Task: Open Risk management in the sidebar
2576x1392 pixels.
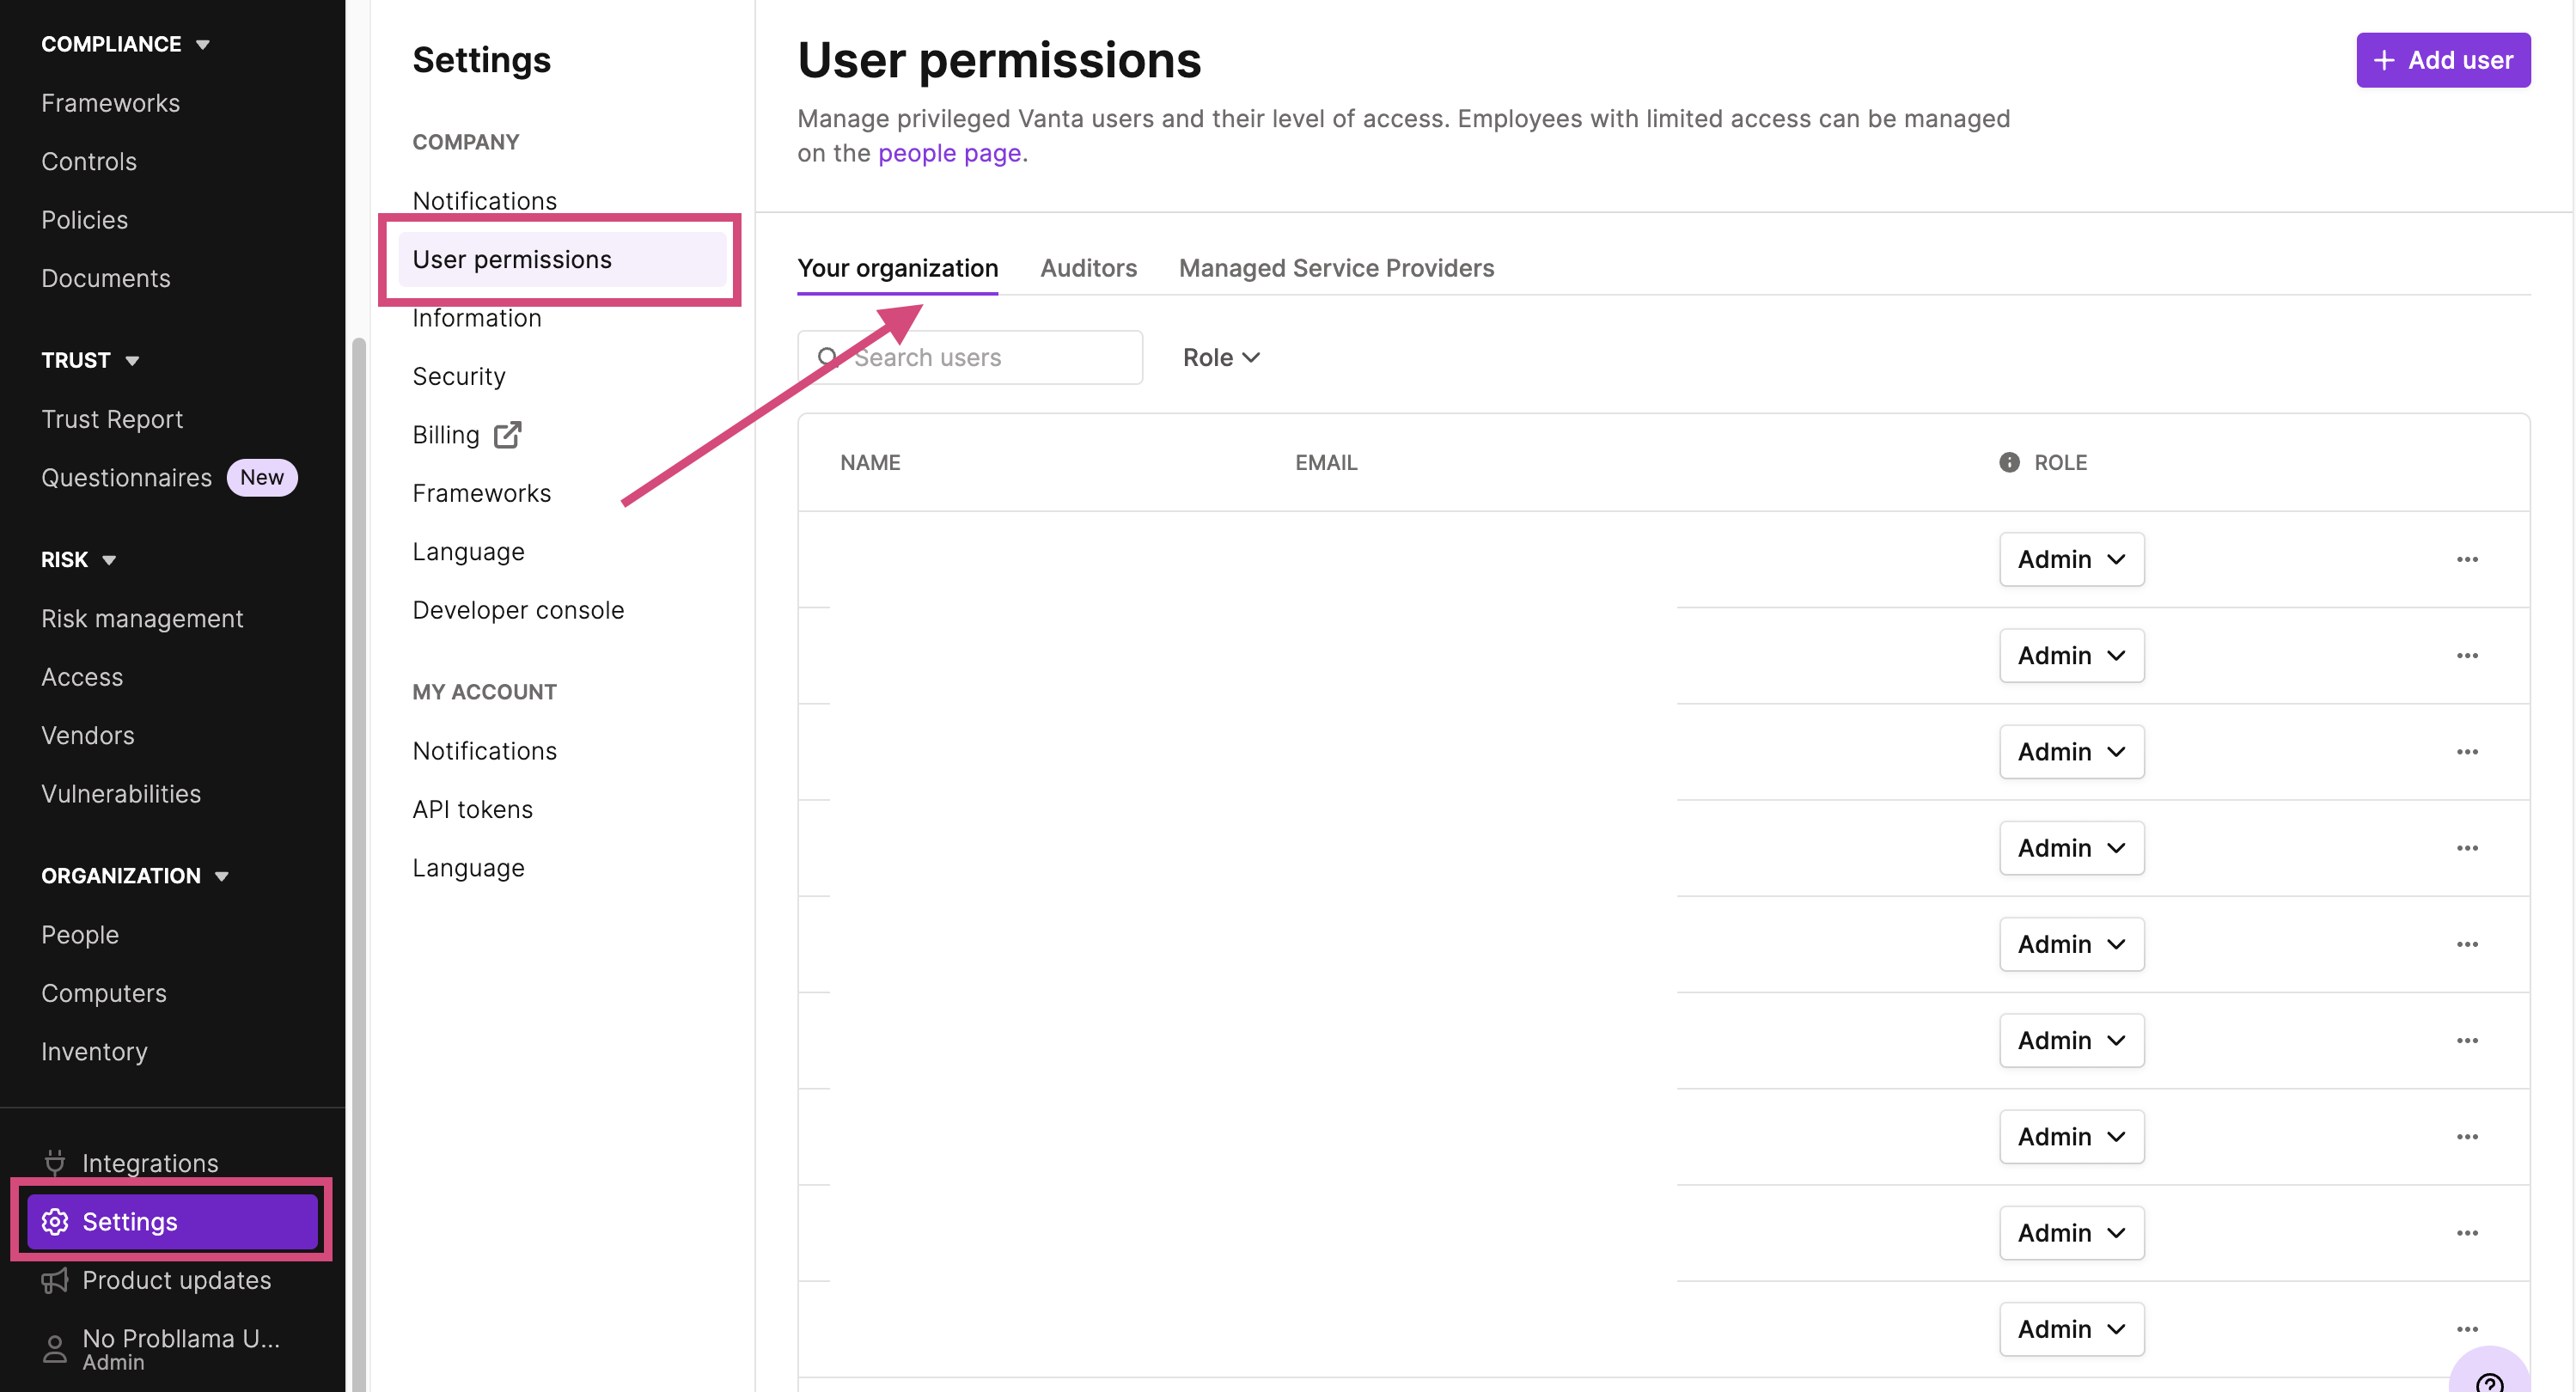Action: [x=142, y=619]
